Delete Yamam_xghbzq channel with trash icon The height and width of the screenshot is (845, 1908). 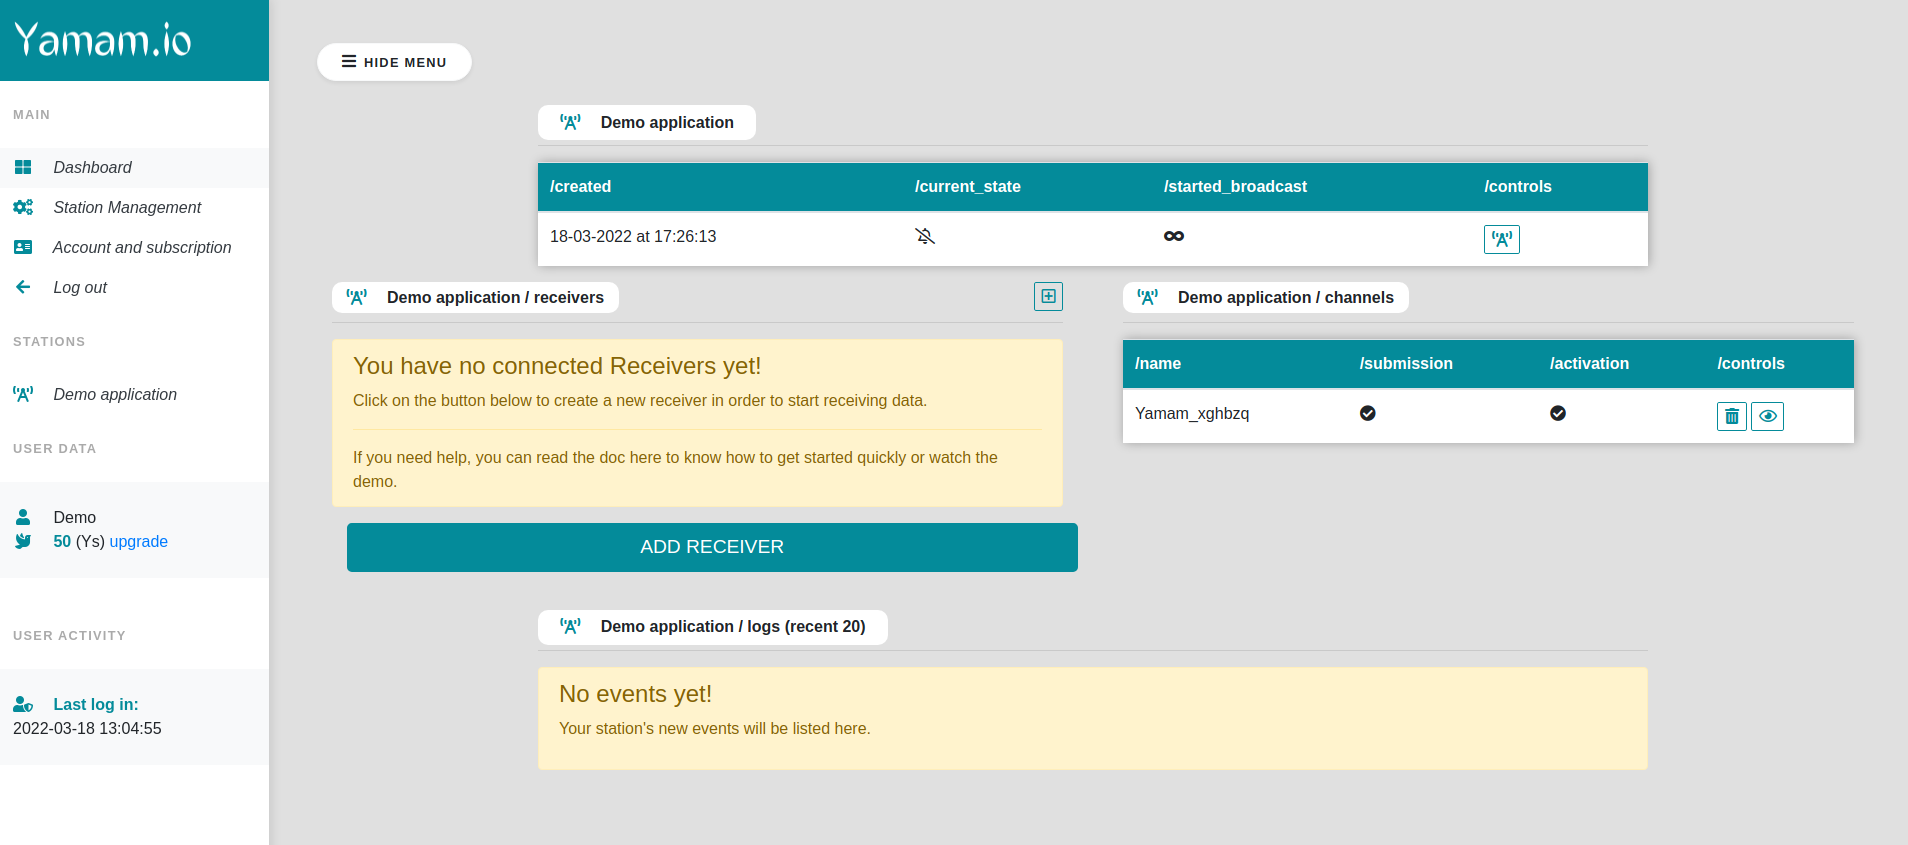(x=1732, y=416)
